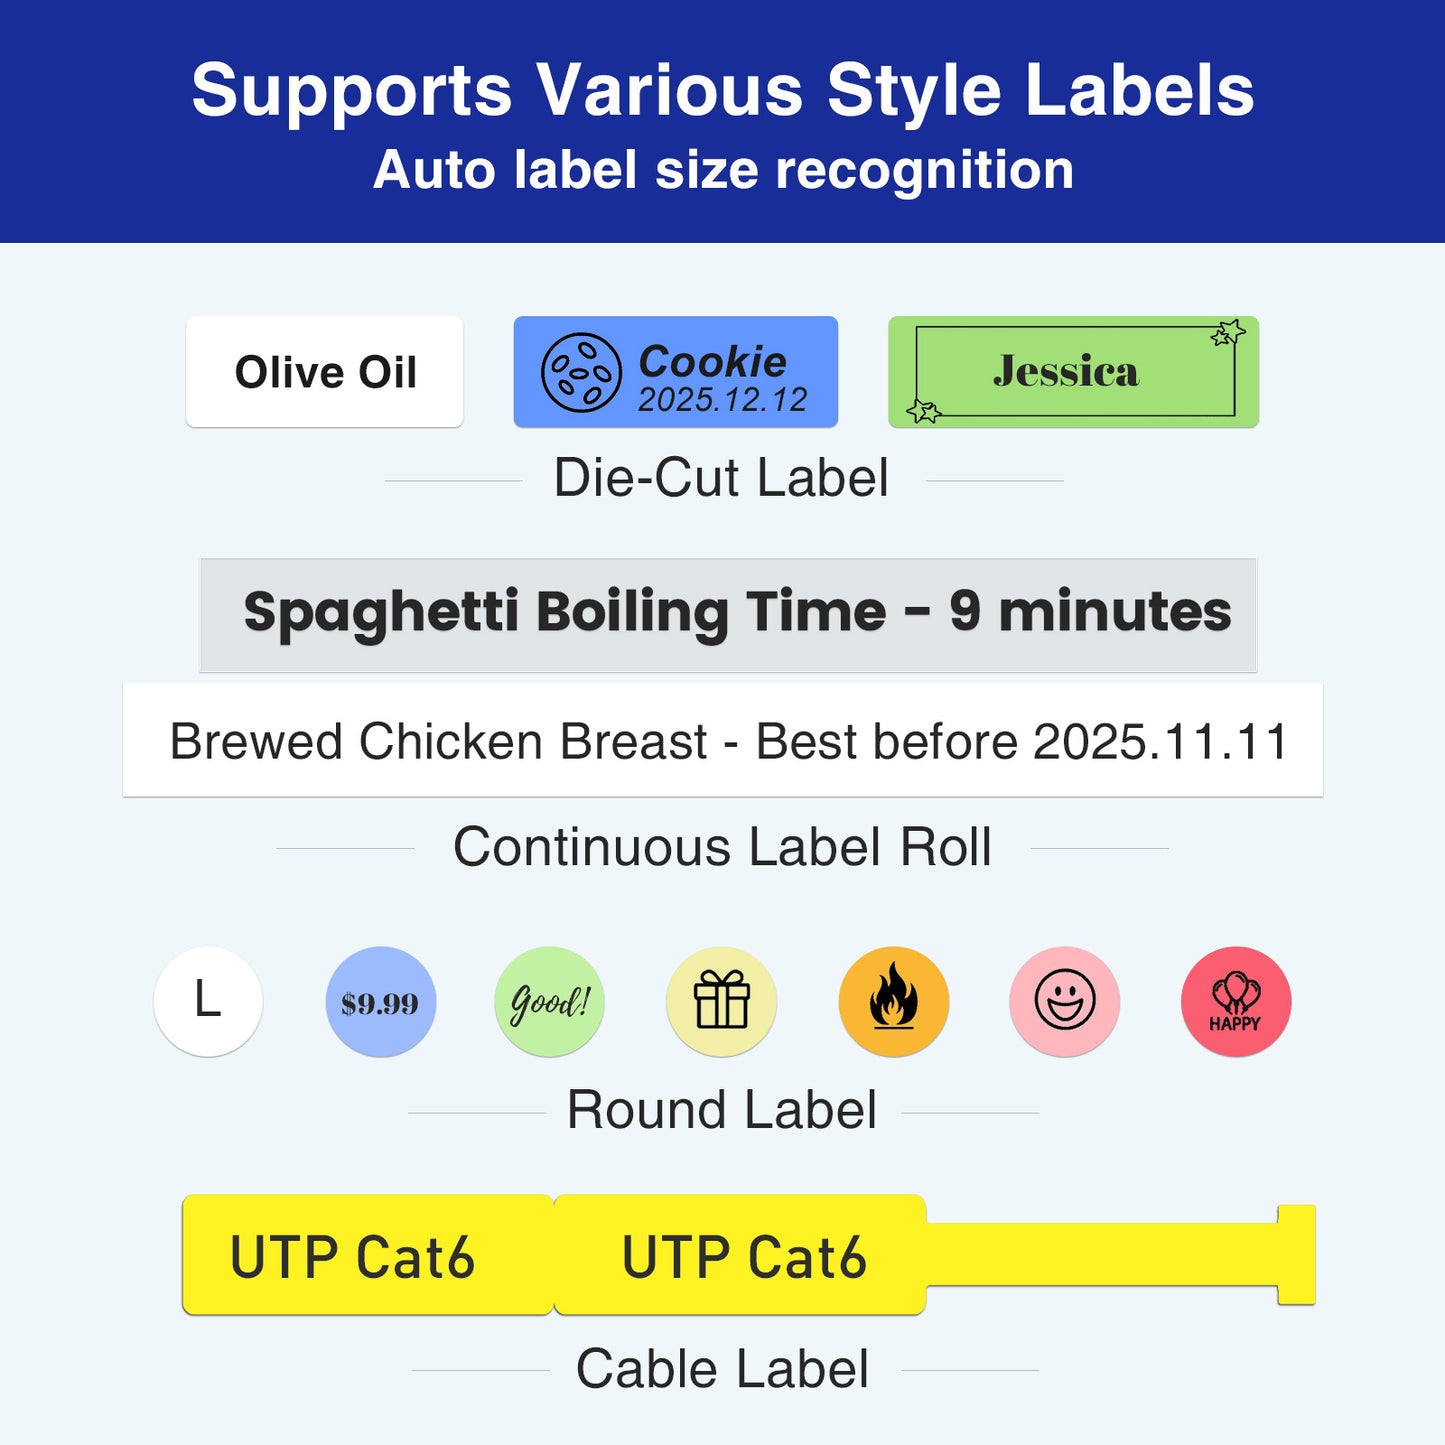1445x1445 pixels.
Task: Click the cookie icon on blue label
Action: 581,372
